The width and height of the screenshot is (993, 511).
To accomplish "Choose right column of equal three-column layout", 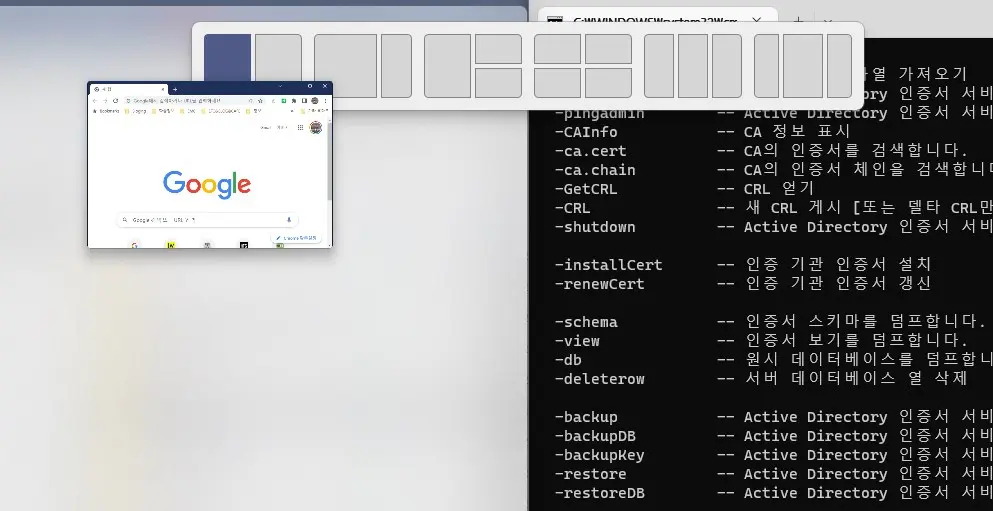I will (727, 66).
